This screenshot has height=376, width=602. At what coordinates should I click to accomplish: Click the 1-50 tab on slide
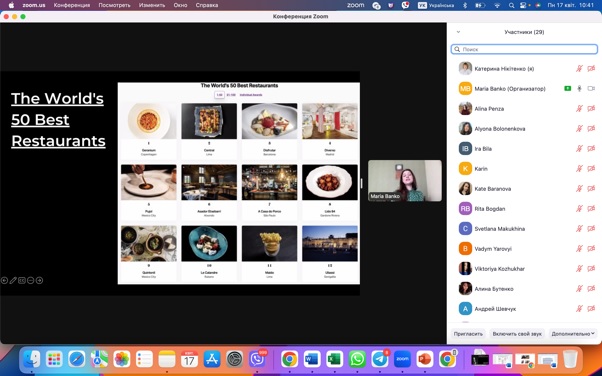(219, 95)
